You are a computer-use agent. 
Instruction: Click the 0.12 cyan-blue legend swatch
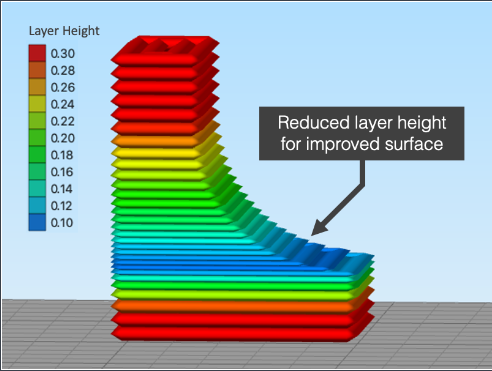pos(37,205)
